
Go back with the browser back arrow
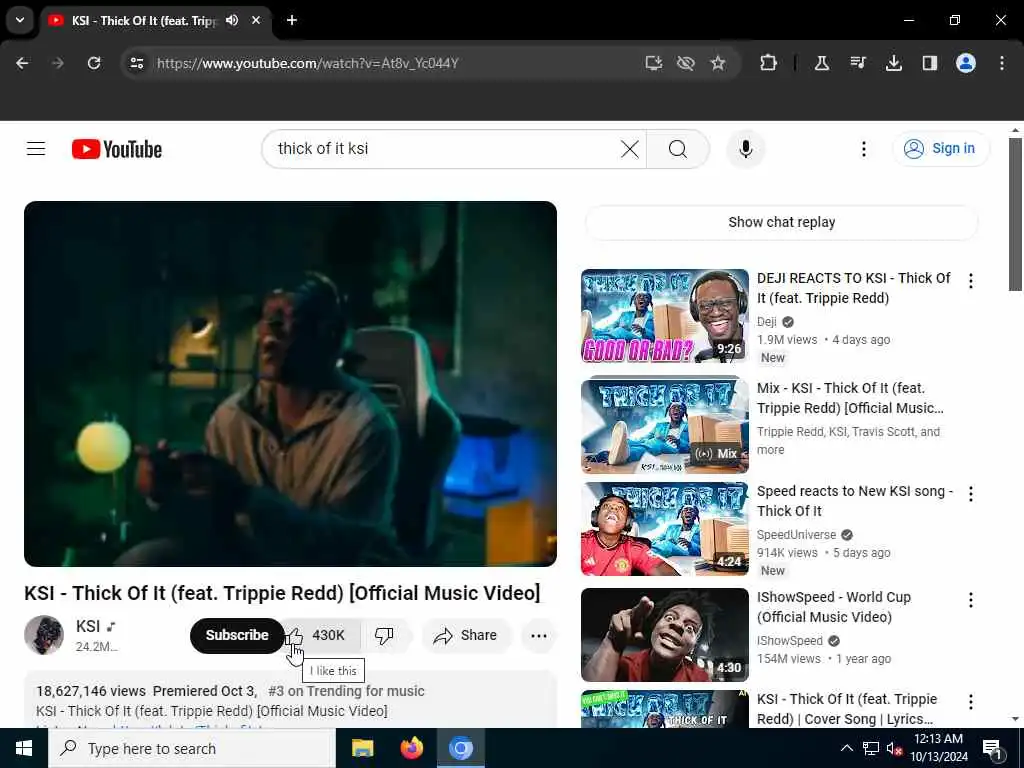[22, 63]
